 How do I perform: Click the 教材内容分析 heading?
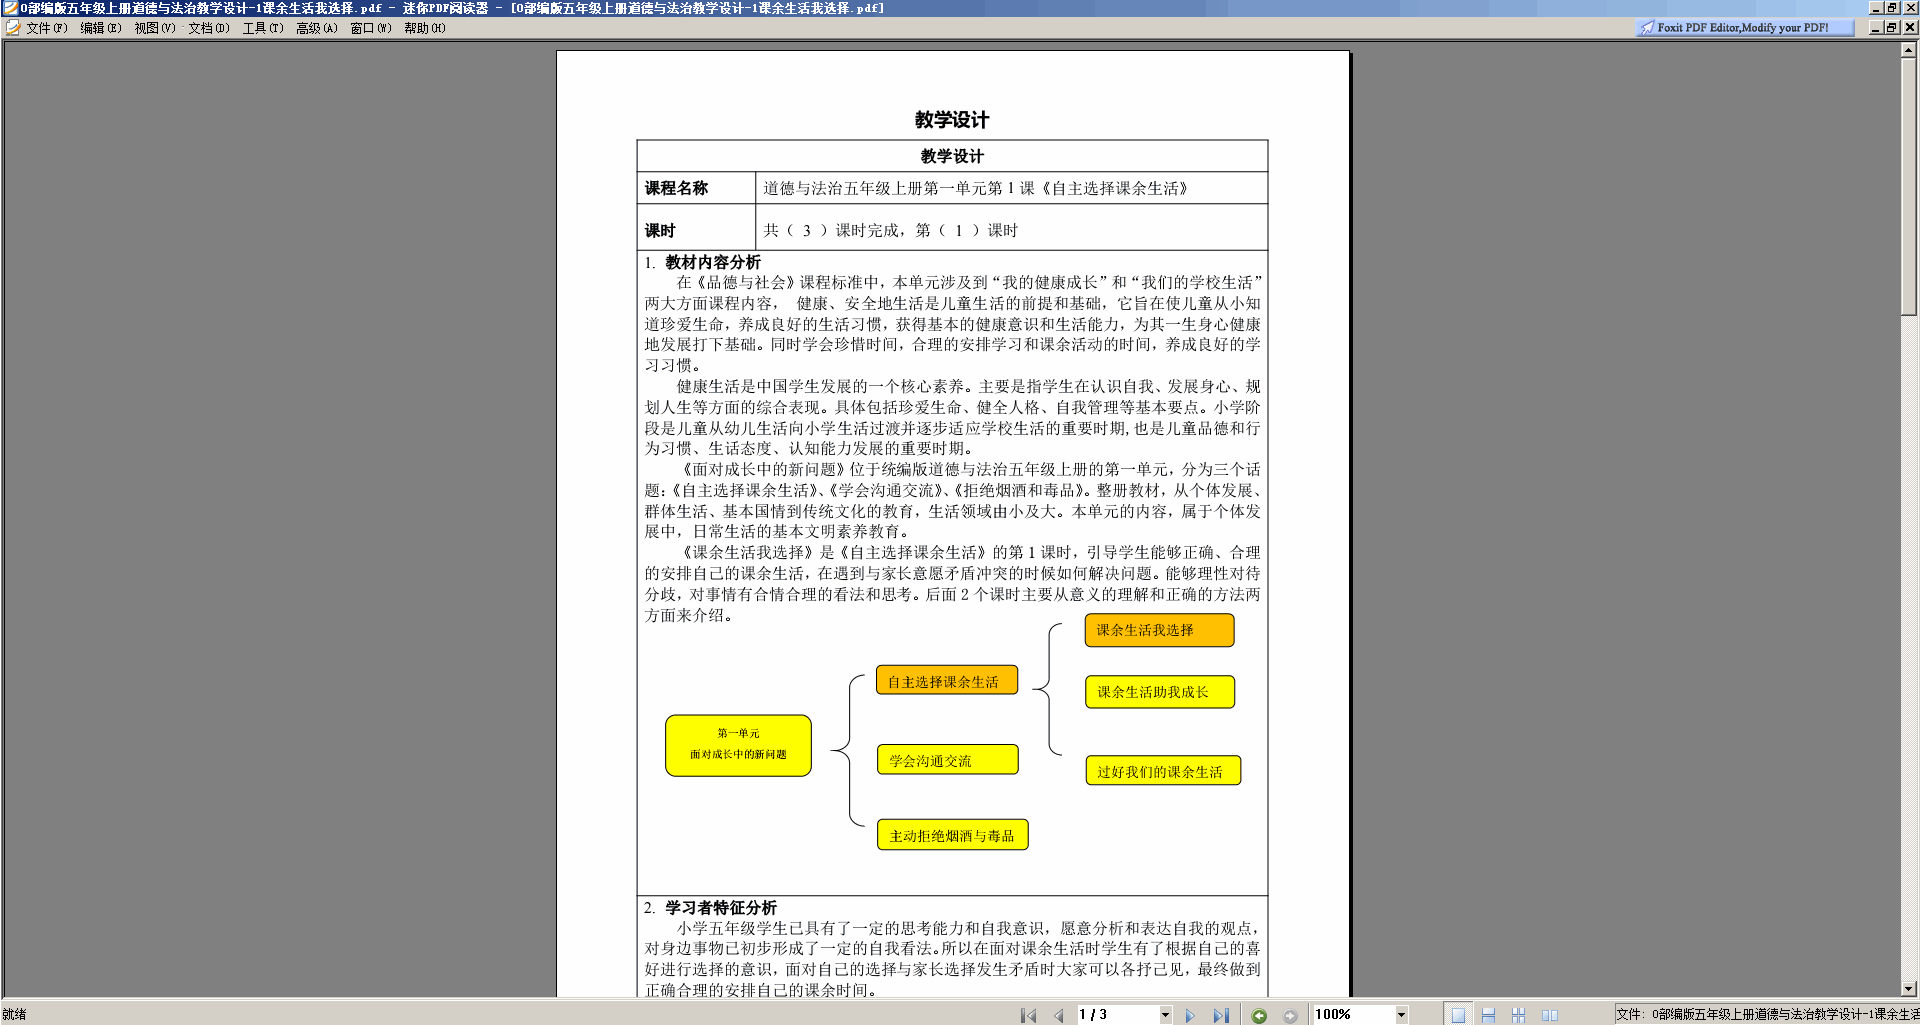pos(713,262)
